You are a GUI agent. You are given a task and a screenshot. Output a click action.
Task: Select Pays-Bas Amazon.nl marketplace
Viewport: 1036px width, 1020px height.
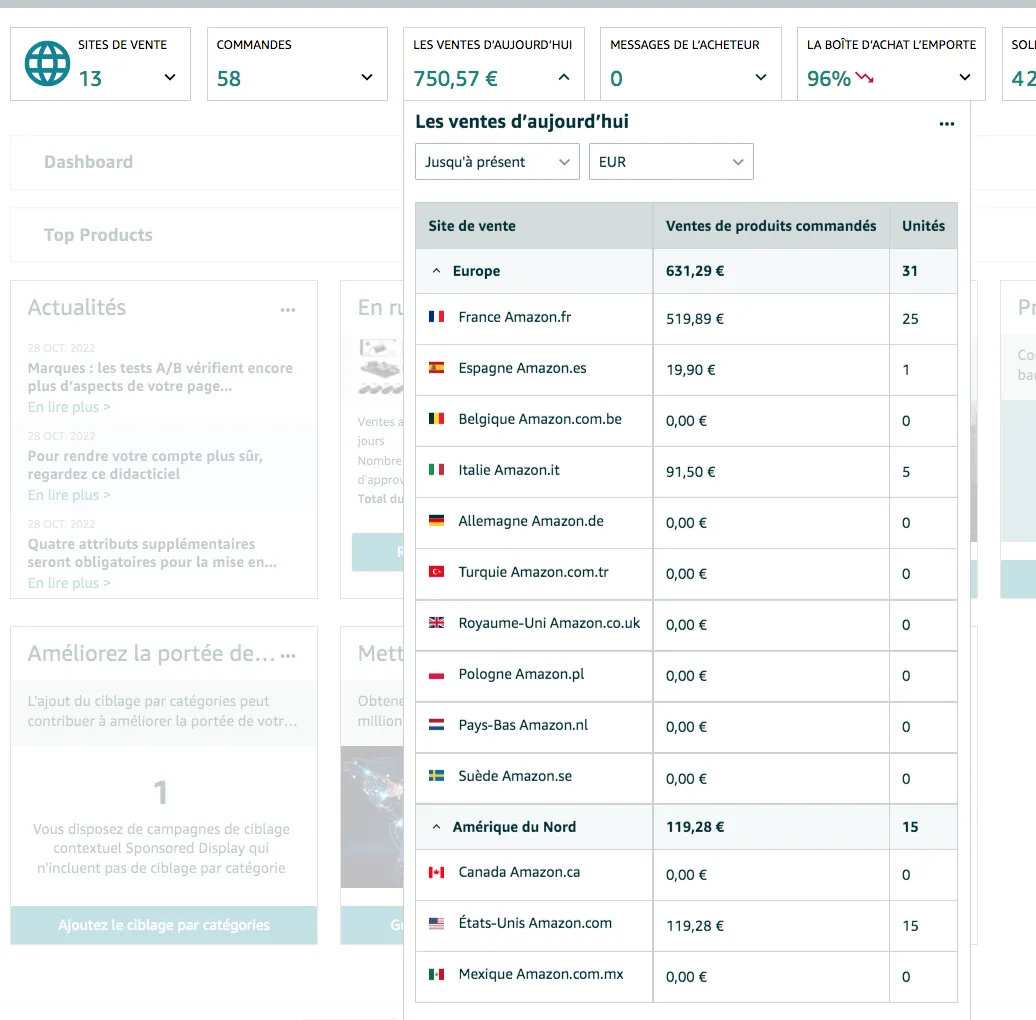click(523, 725)
